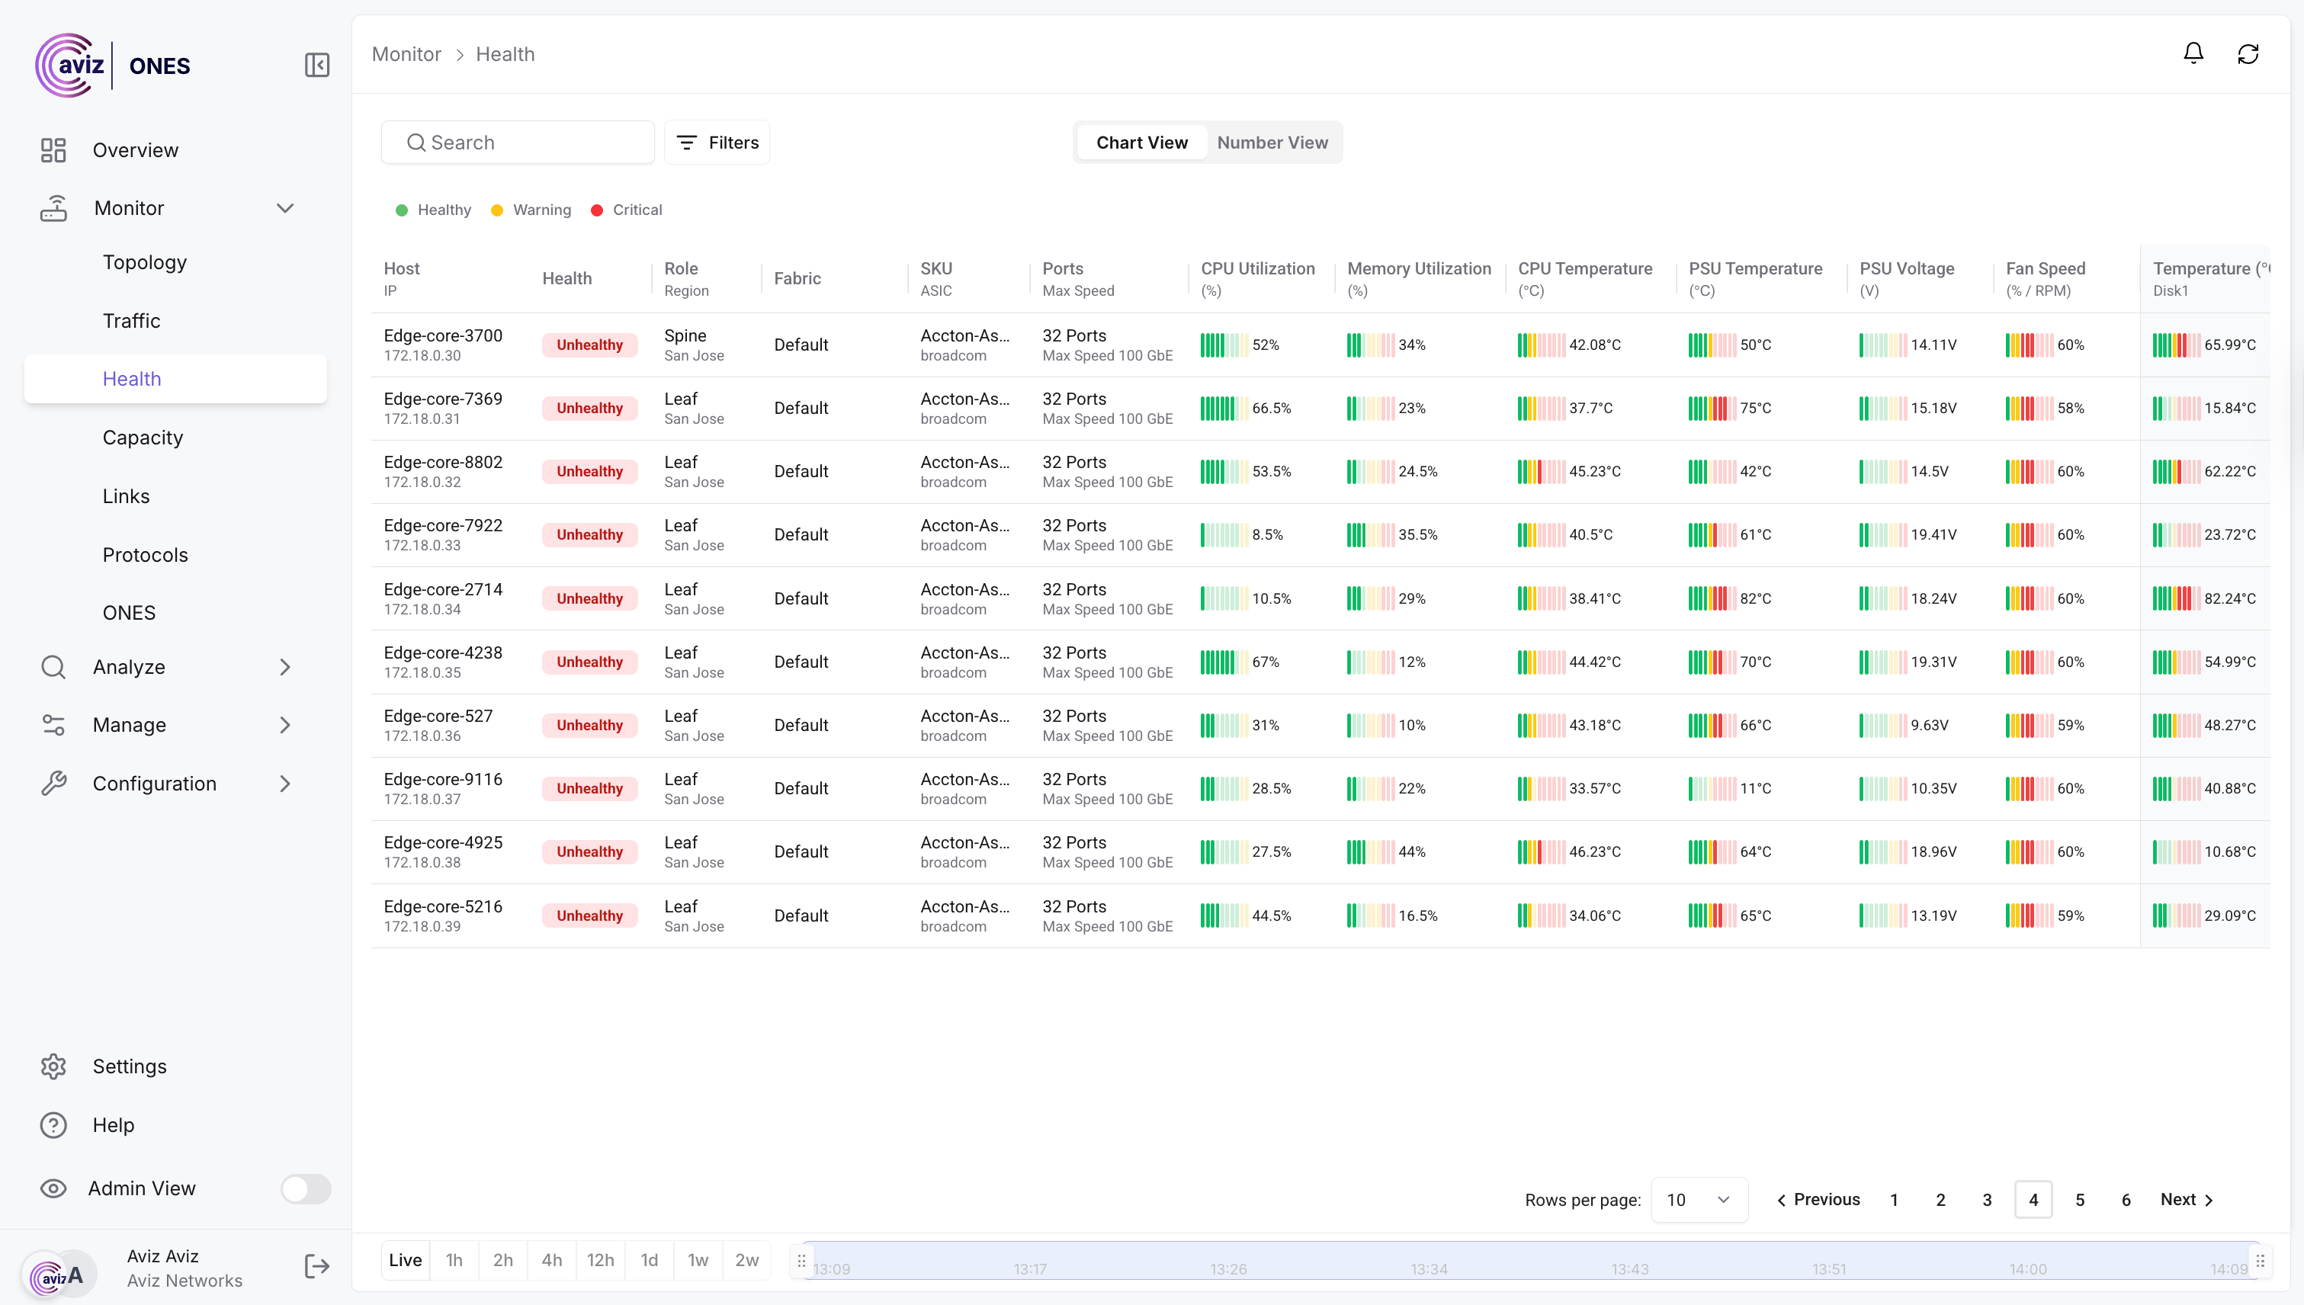Collapse the Monitor section chevron
Viewport: 2304px width, 1305px height.
tap(285, 208)
